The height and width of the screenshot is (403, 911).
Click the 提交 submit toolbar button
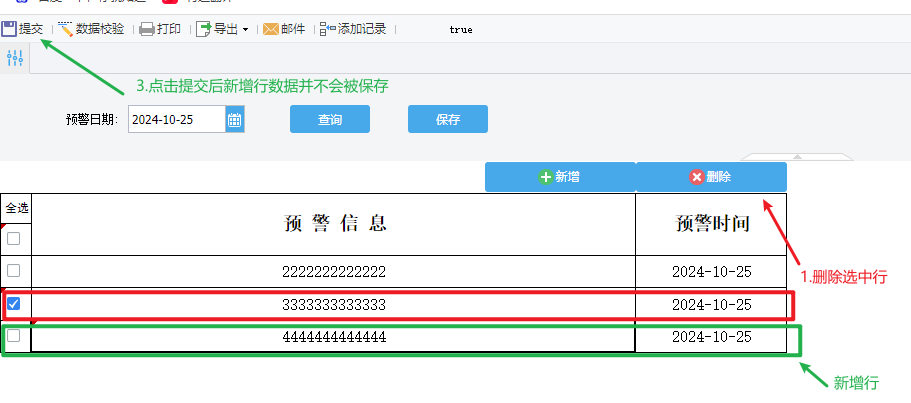22,29
